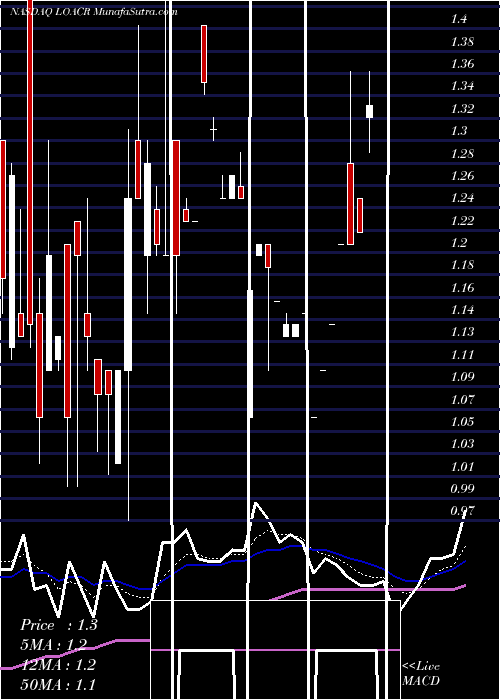This screenshot has width=500, height=700.
Task: Click the 1.22 price axis label
Action: (x=462, y=221)
